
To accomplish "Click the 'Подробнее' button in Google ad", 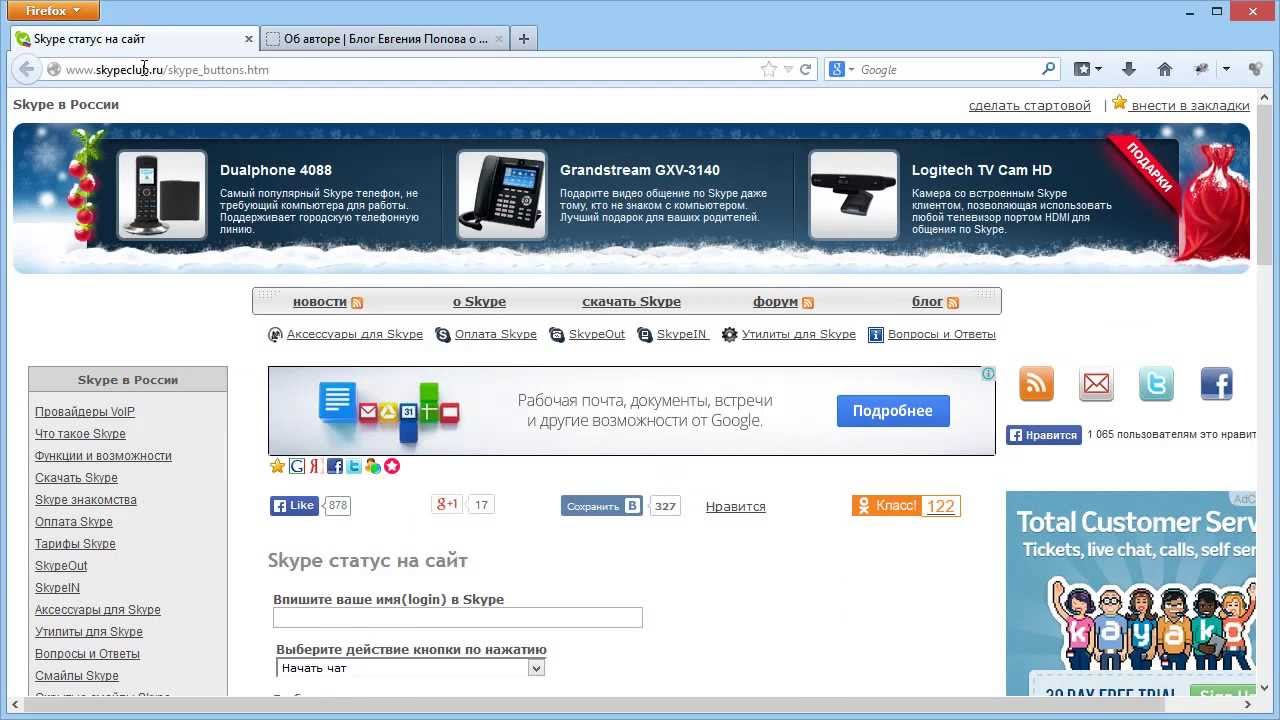I will point(893,410).
